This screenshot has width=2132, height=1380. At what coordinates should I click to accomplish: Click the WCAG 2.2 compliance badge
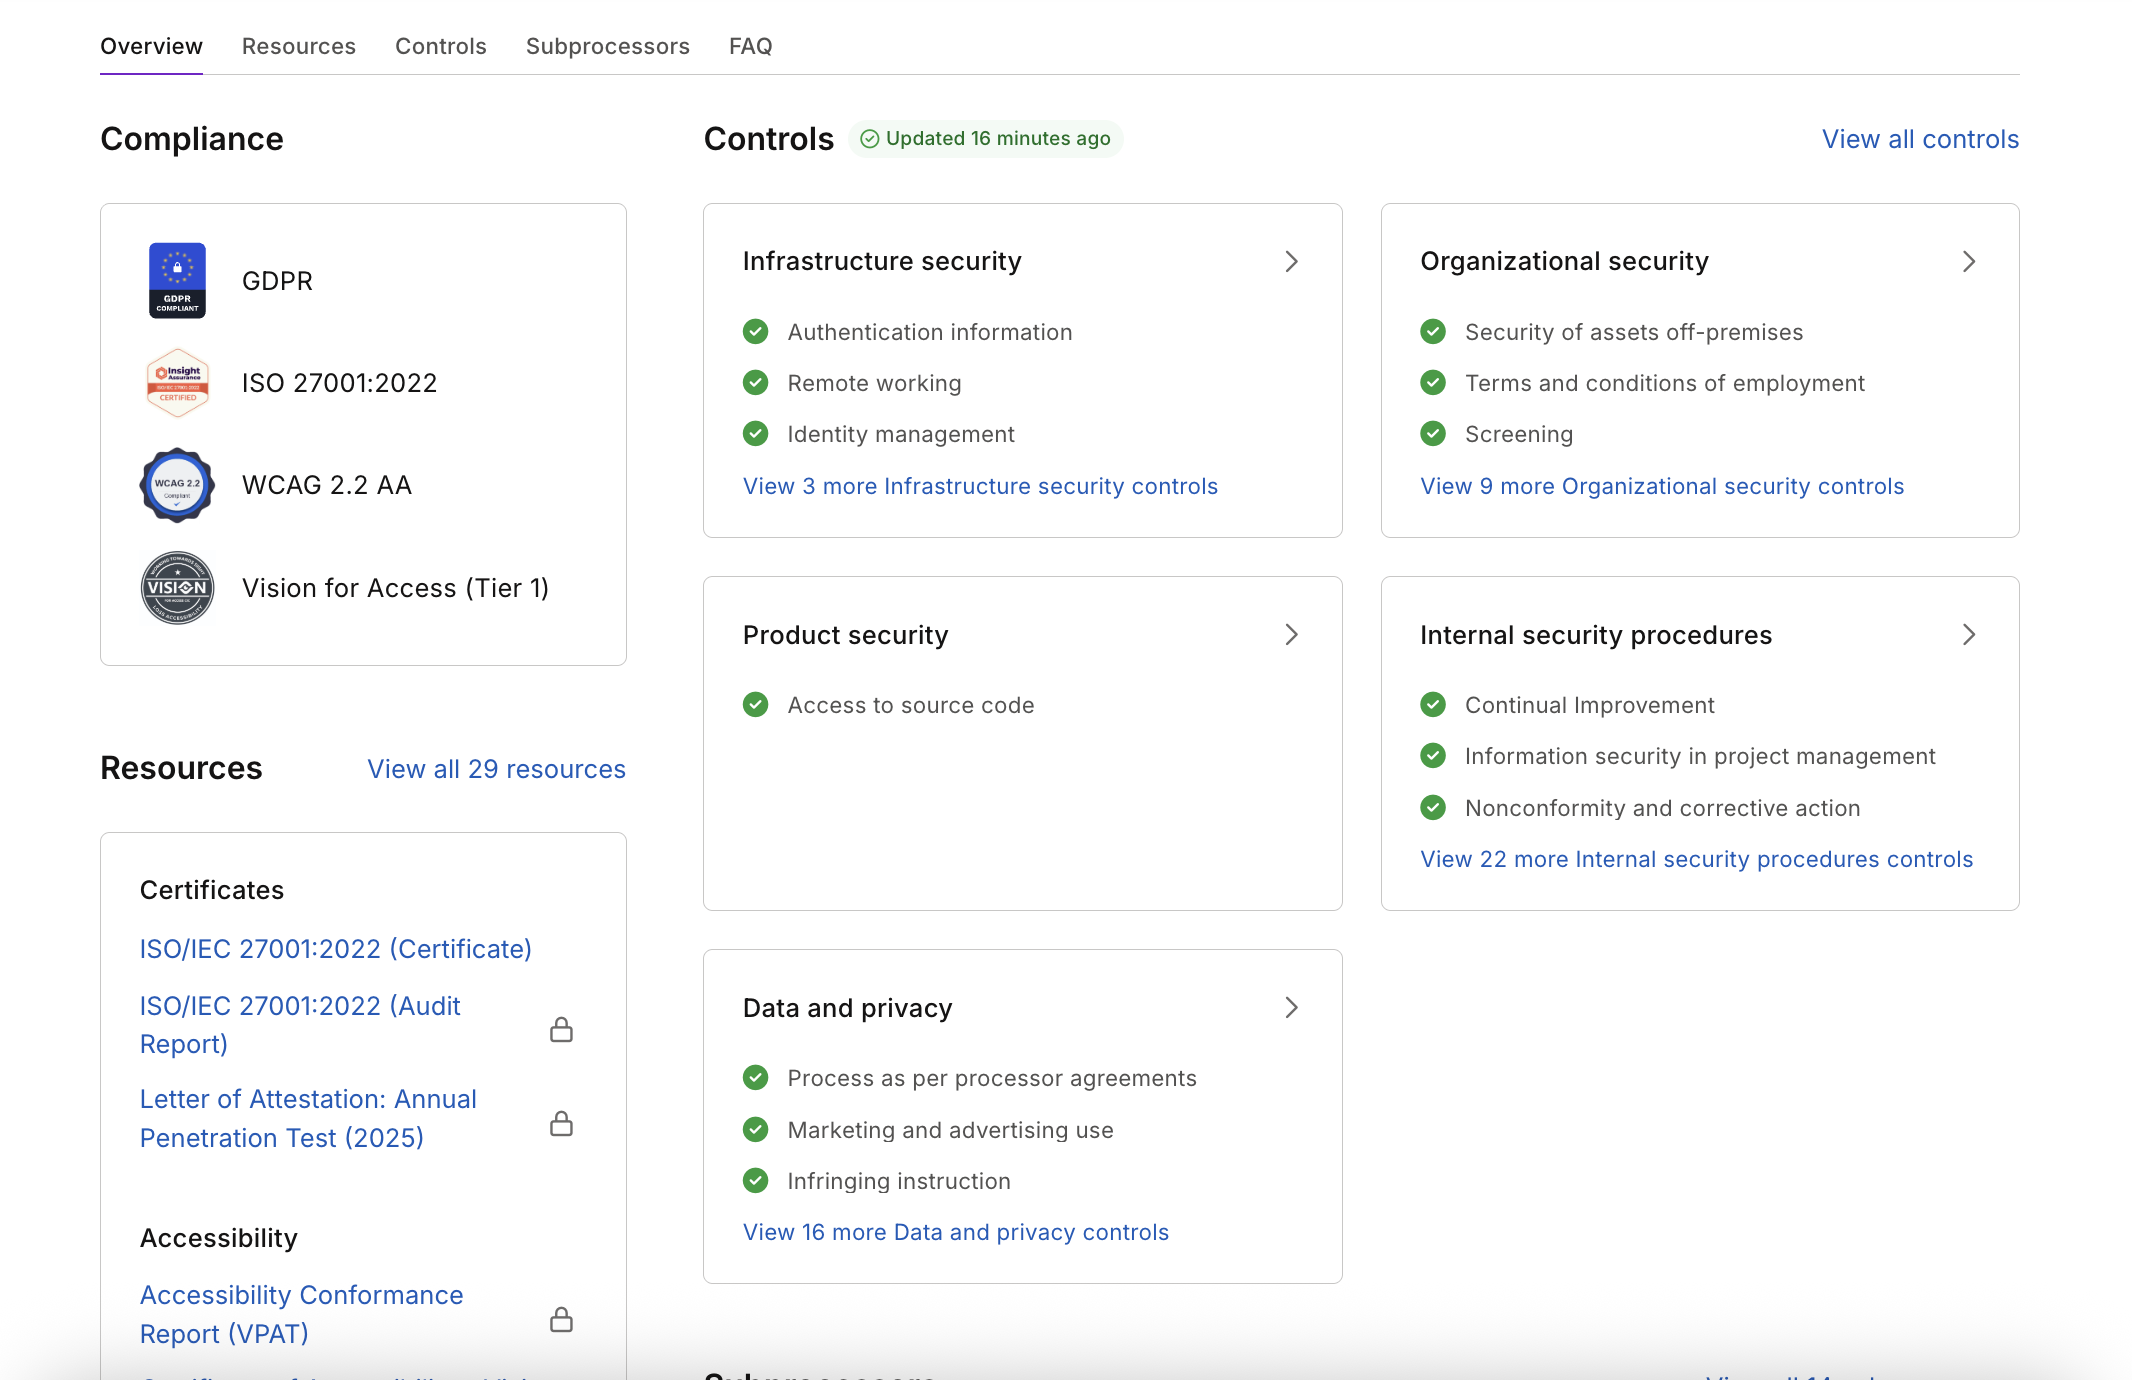pos(177,485)
